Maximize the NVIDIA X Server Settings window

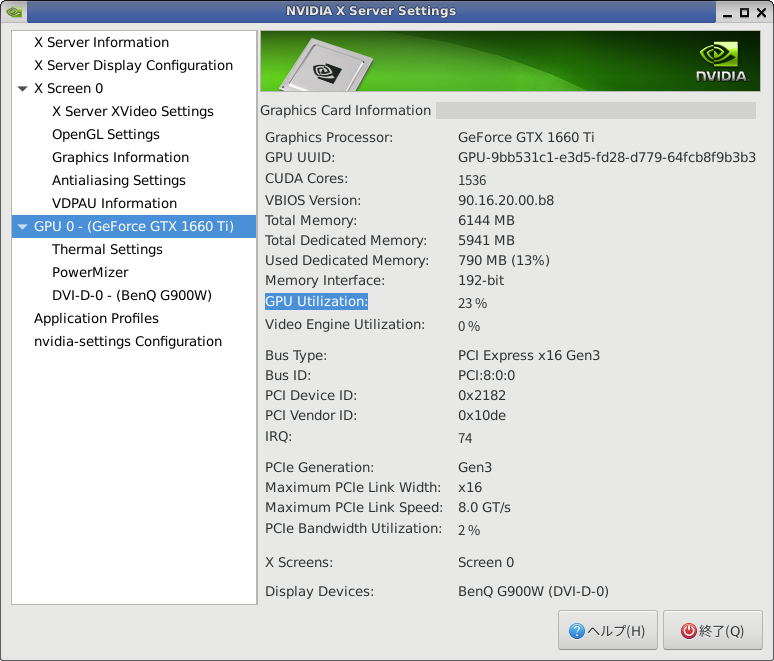pyautogui.click(x=744, y=13)
